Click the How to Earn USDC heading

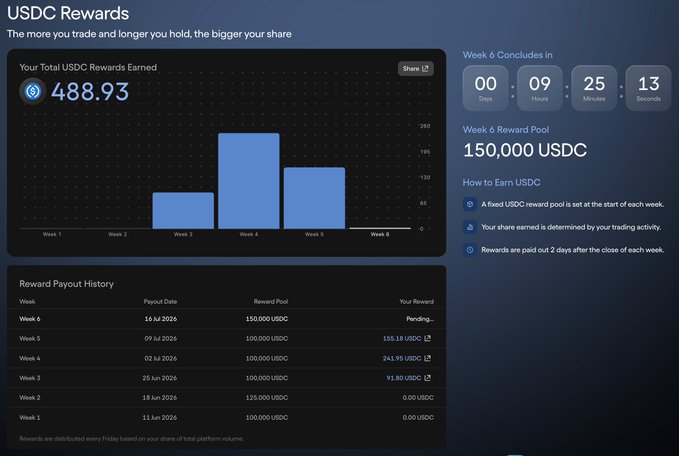click(x=501, y=182)
